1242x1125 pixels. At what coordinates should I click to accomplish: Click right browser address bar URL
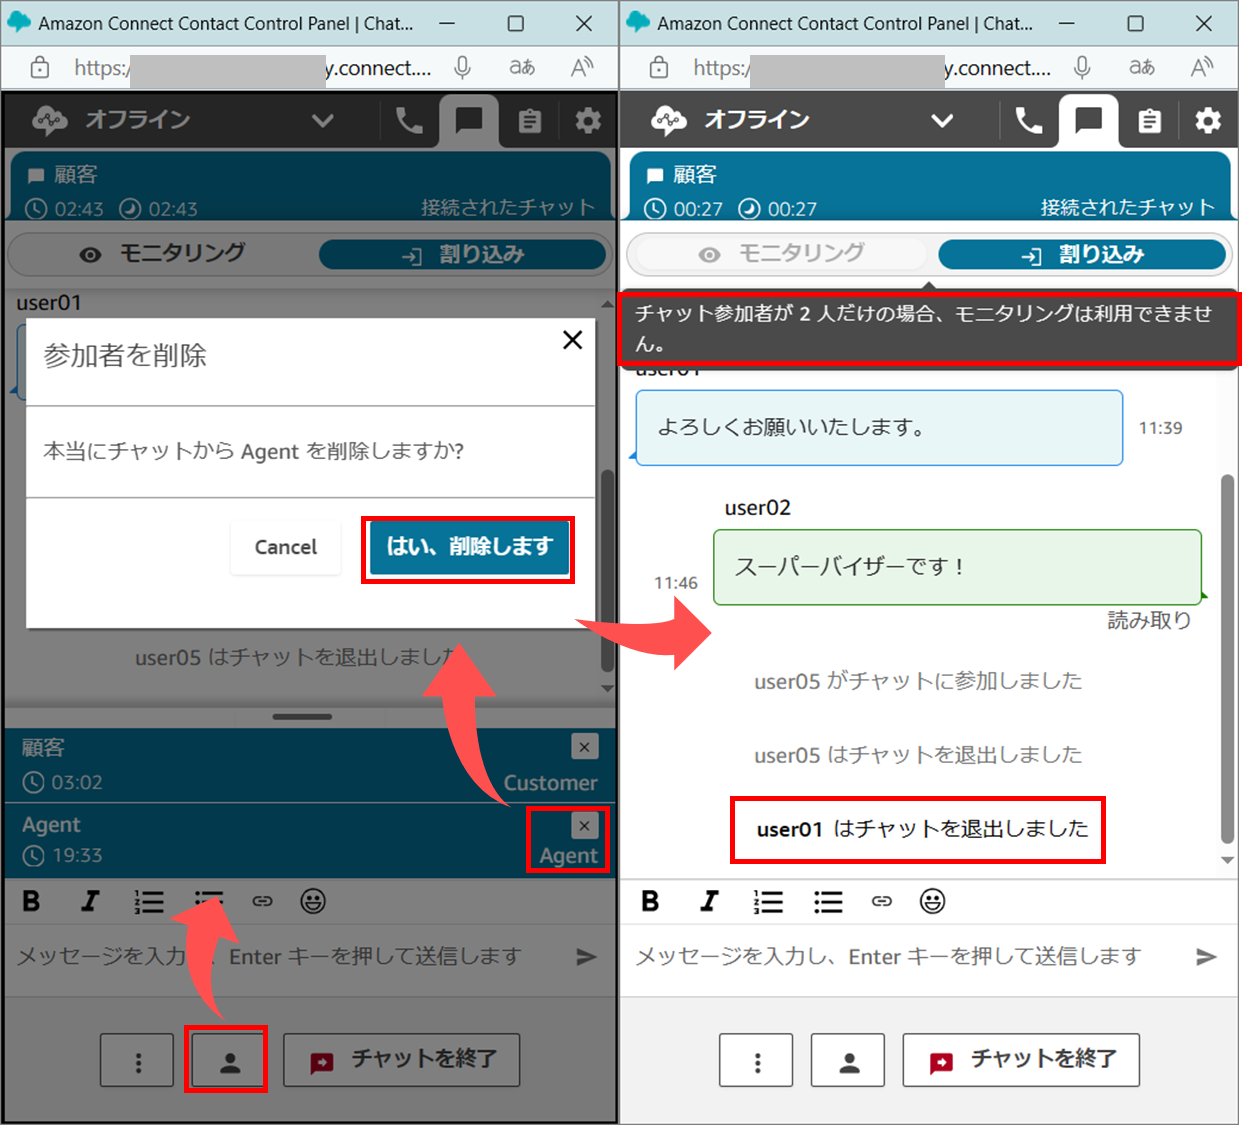[872, 68]
